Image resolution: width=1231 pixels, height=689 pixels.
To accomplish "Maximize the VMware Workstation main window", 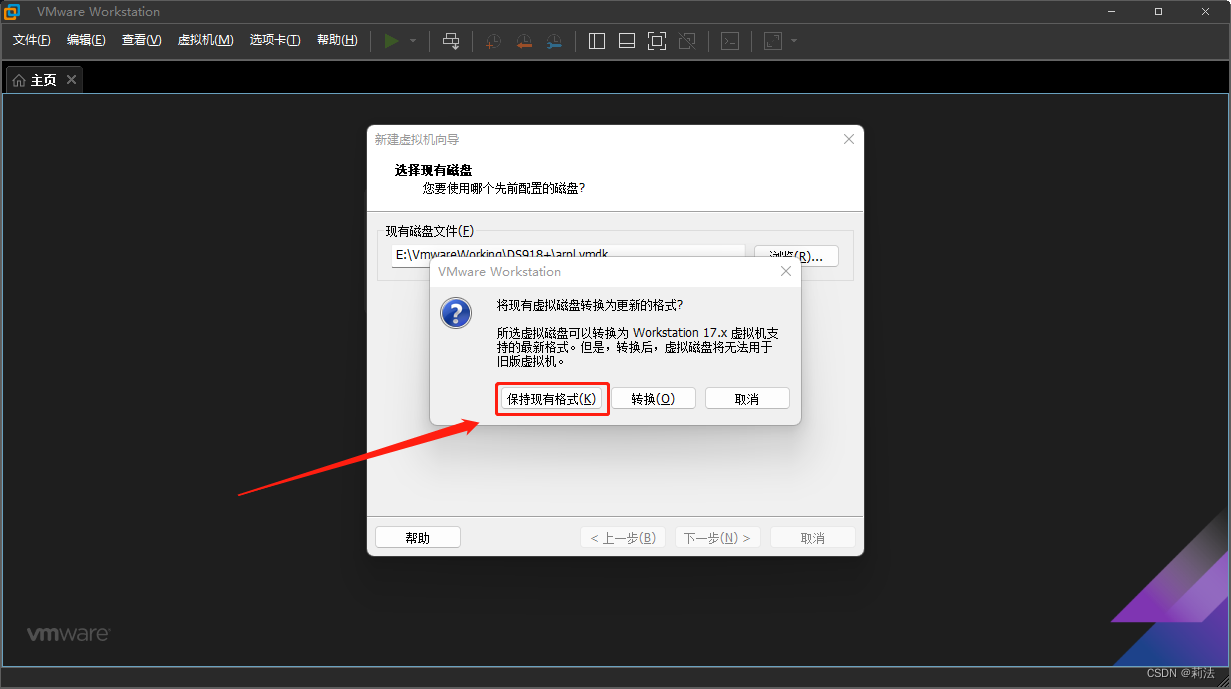I will pos(1158,12).
